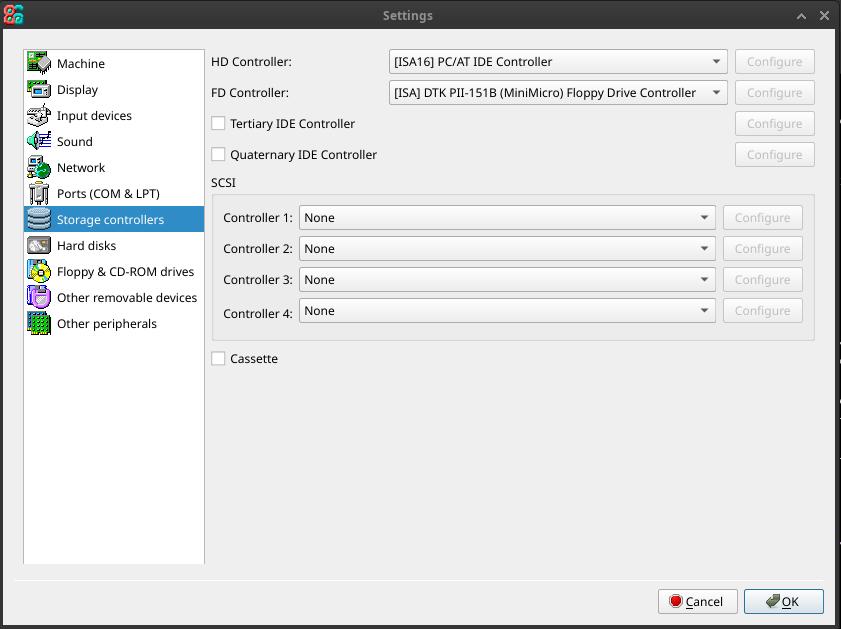Select the Display monitor icon
This screenshot has width=841, height=629.
(x=39, y=90)
